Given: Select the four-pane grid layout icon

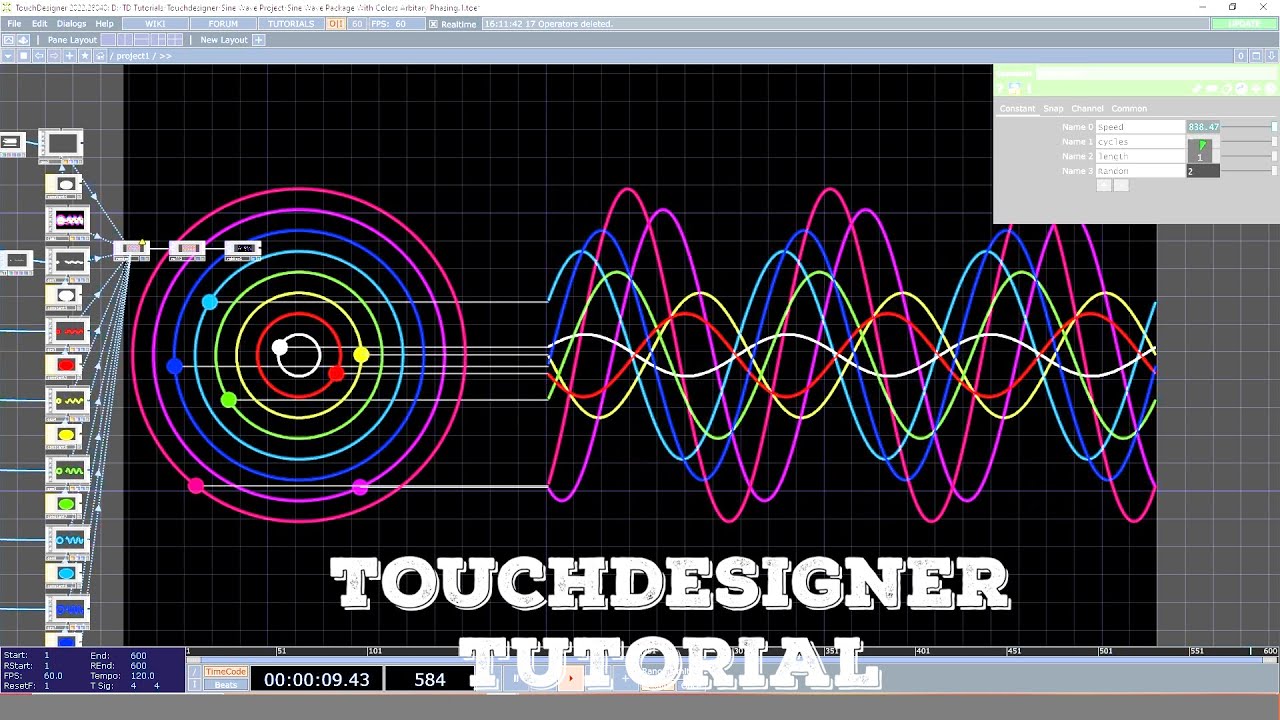Looking at the screenshot, I should (x=175, y=40).
